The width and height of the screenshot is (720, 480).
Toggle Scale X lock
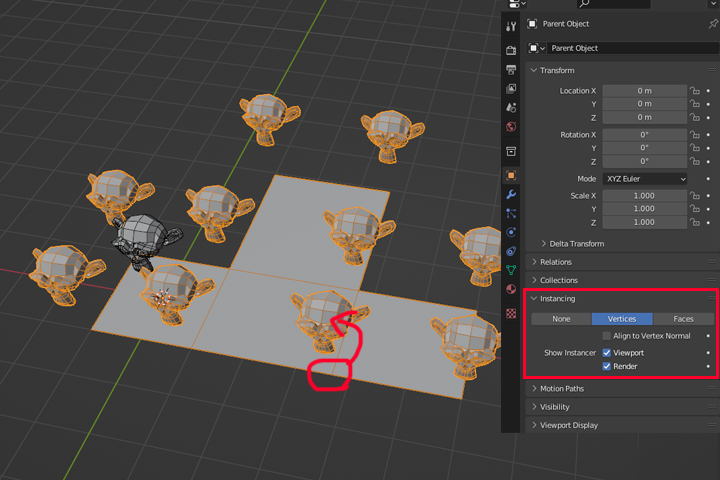695,196
